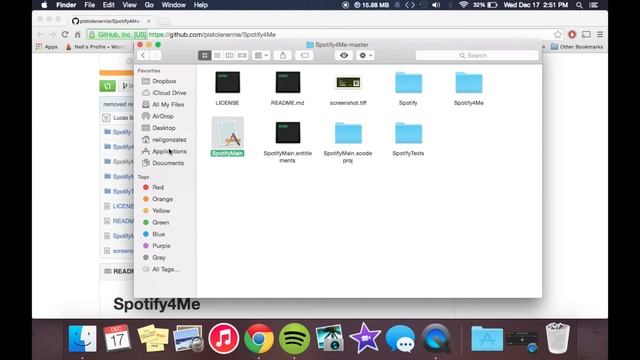640x360 pixels.
Task: Open neilgonzalez home folder in sidebar
Action: pyautogui.click(x=169, y=140)
